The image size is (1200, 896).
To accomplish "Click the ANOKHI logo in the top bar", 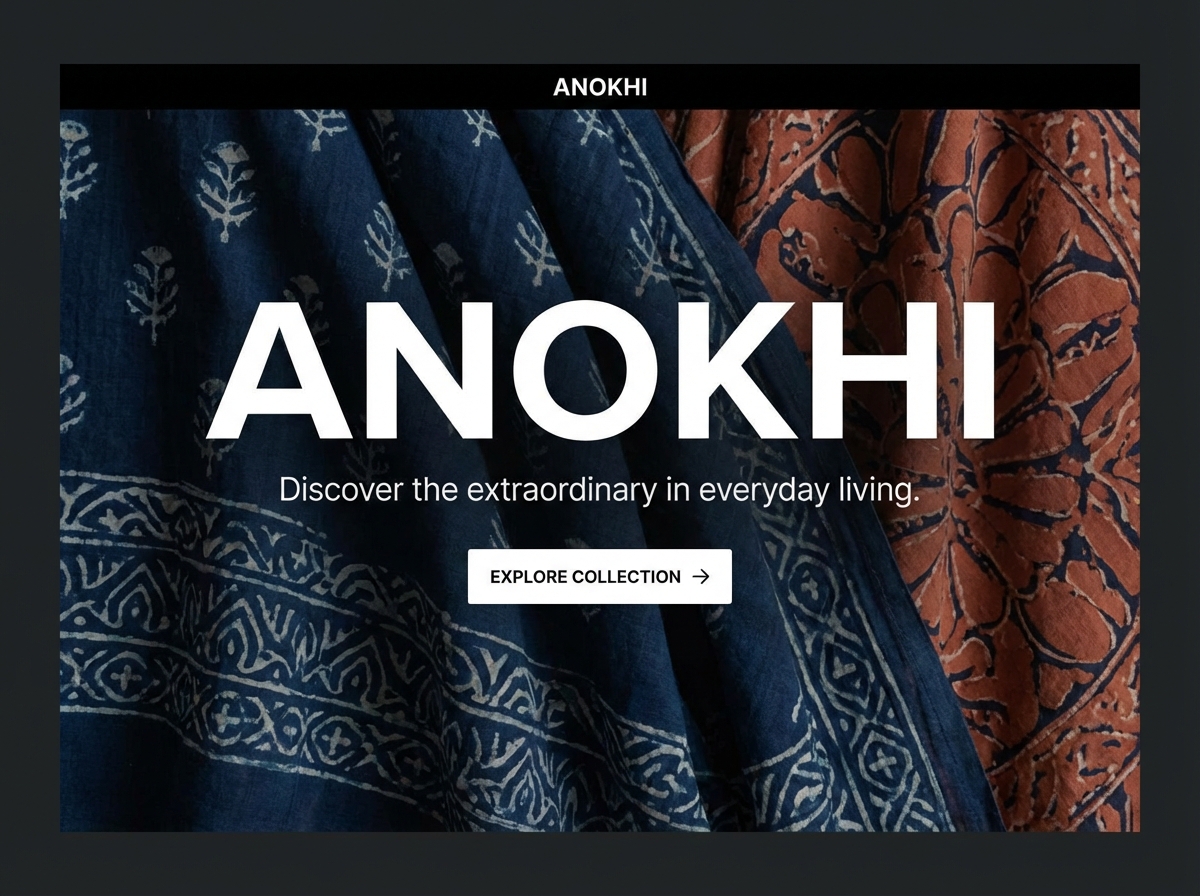I will (x=600, y=87).
